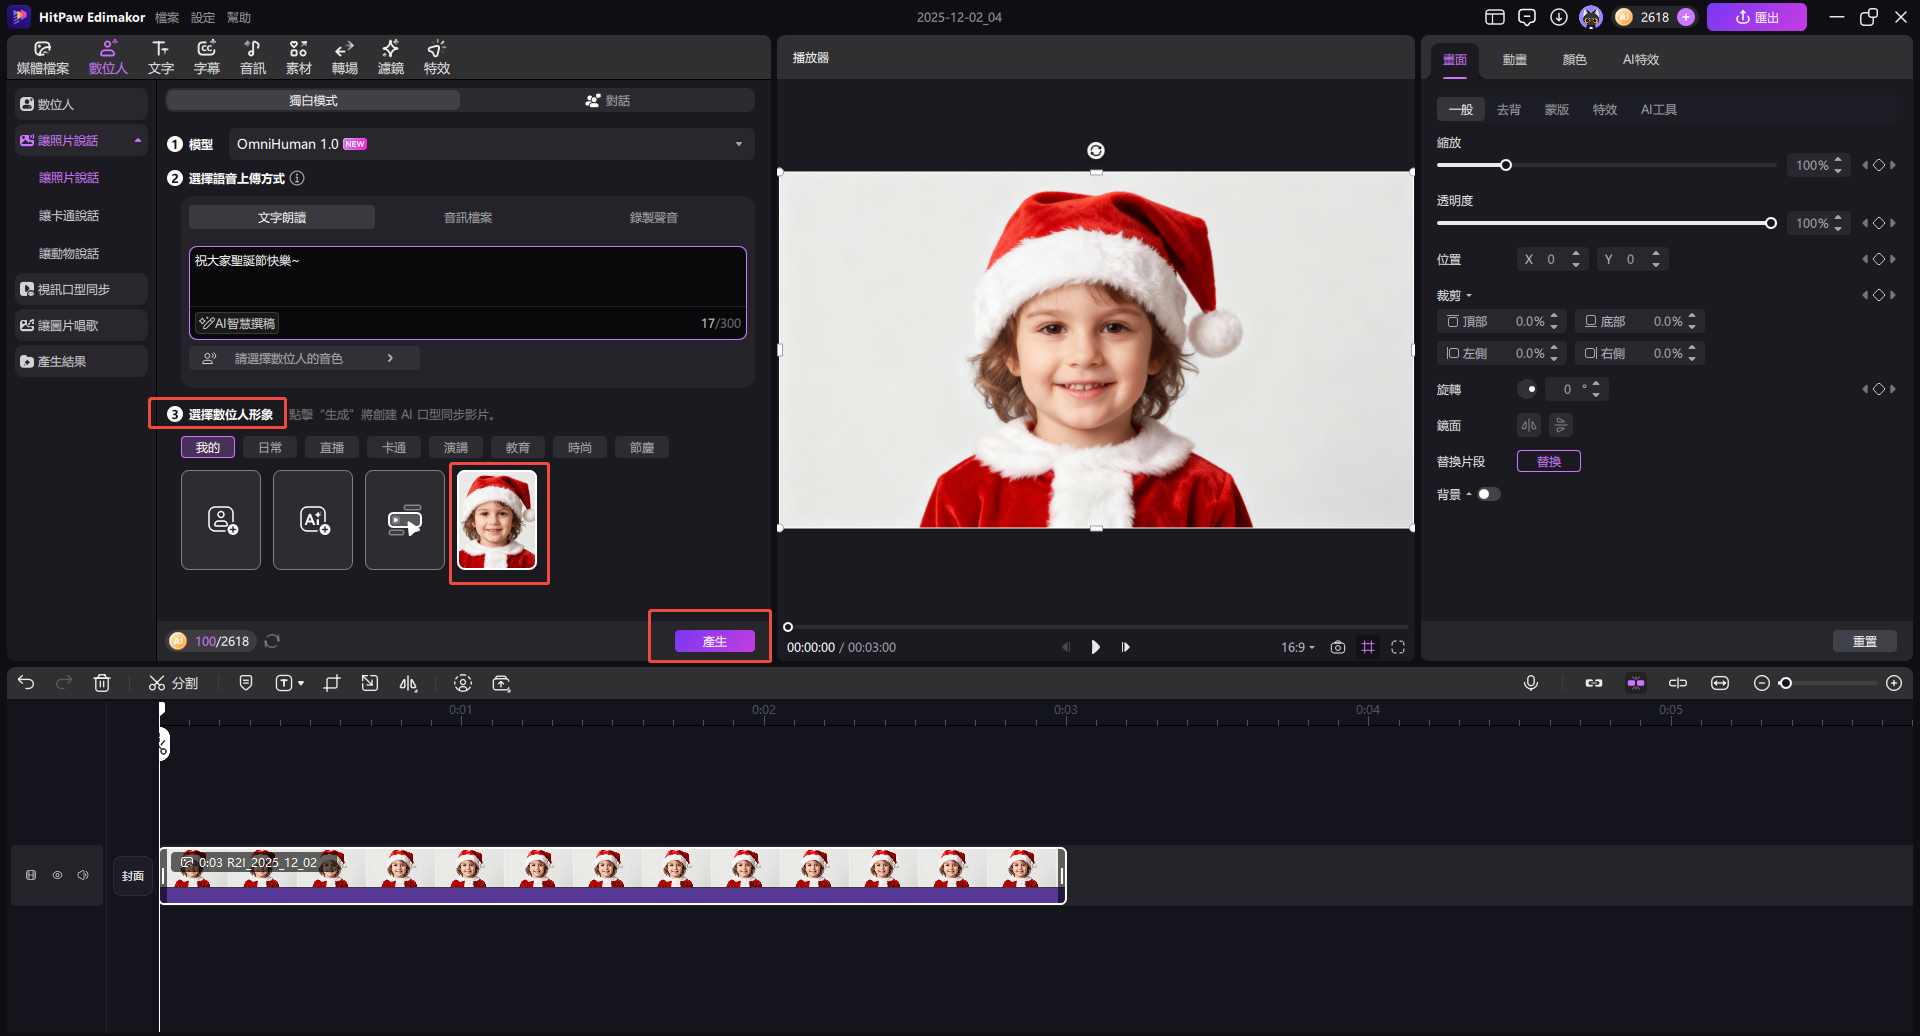Open the 轉場 transitions panel
The height and width of the screenshot is (1036, 1920).
(x=344, y=57)
